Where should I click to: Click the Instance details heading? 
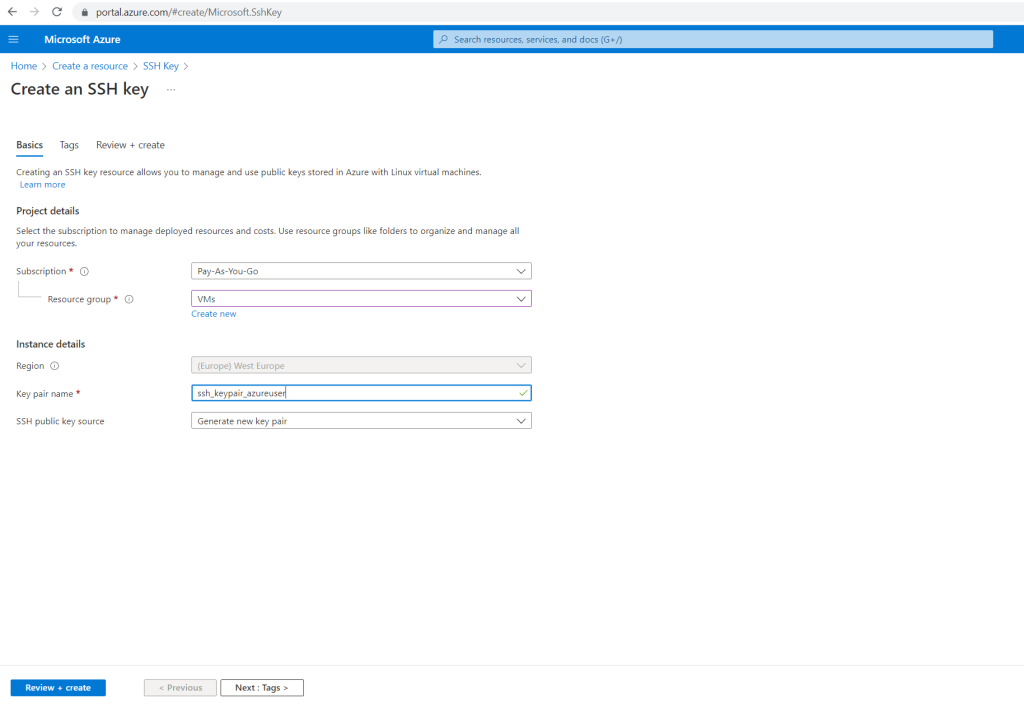pos(51,344)
